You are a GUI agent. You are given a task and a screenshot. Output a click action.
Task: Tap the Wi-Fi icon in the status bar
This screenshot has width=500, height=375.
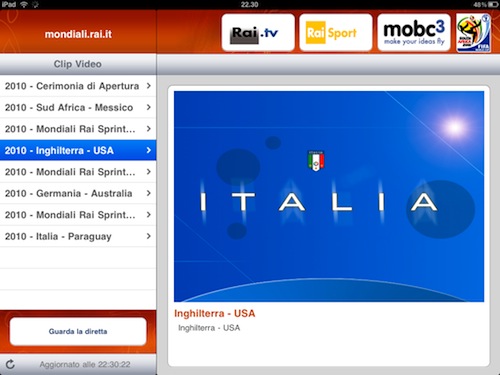[x=24, y=4]
